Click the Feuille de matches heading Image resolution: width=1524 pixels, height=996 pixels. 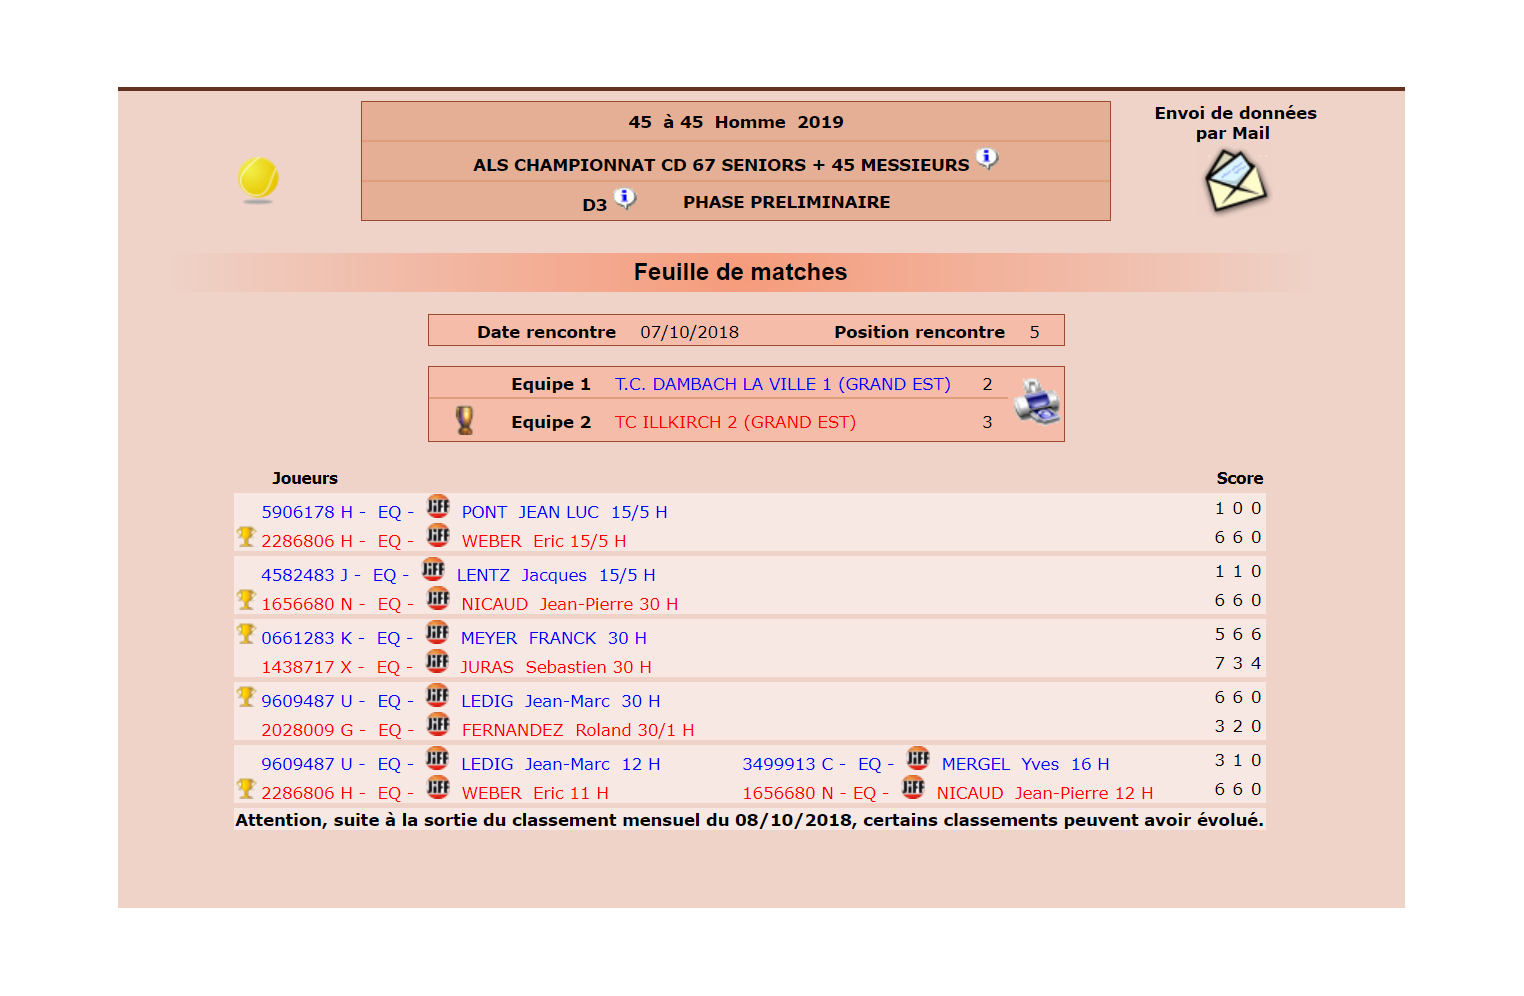[x=740, y=272]
